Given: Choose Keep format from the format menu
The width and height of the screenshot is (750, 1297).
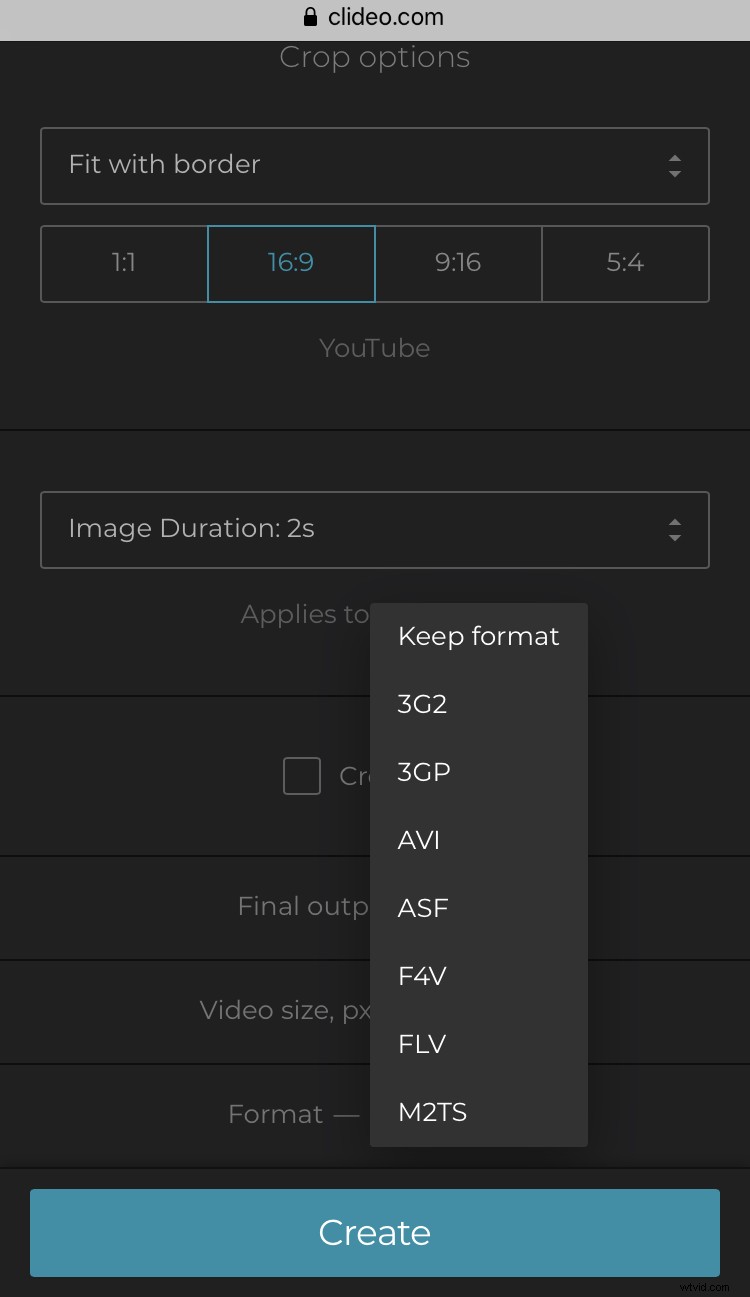Looking at the screenshot, I should point(478,636).
